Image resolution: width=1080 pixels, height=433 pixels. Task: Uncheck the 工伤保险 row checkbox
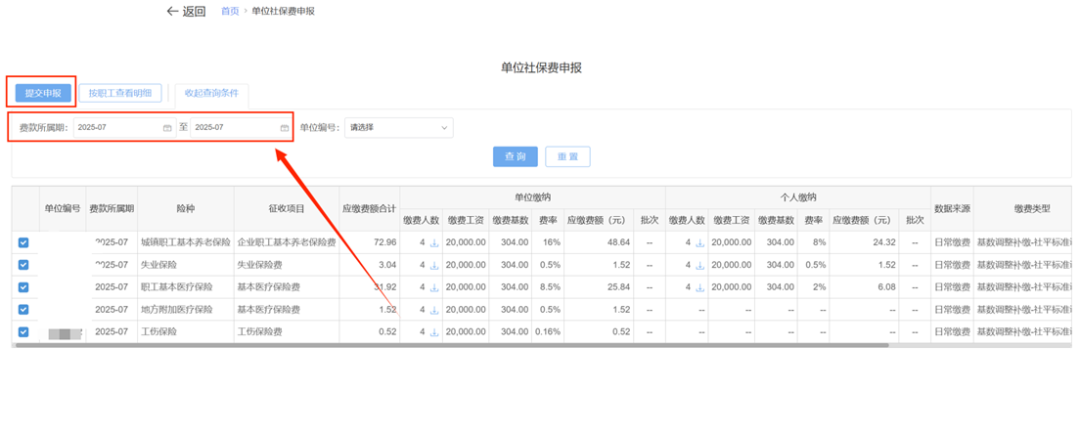[24, 332]
